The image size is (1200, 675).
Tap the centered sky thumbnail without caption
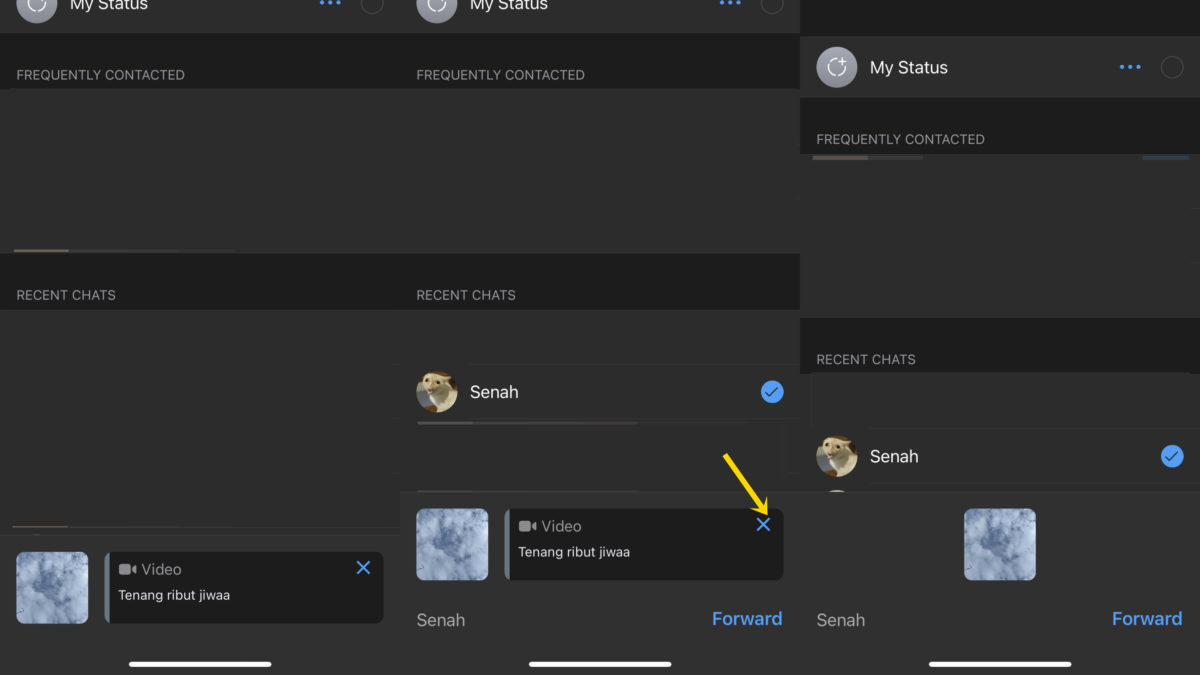point(1000,545)
